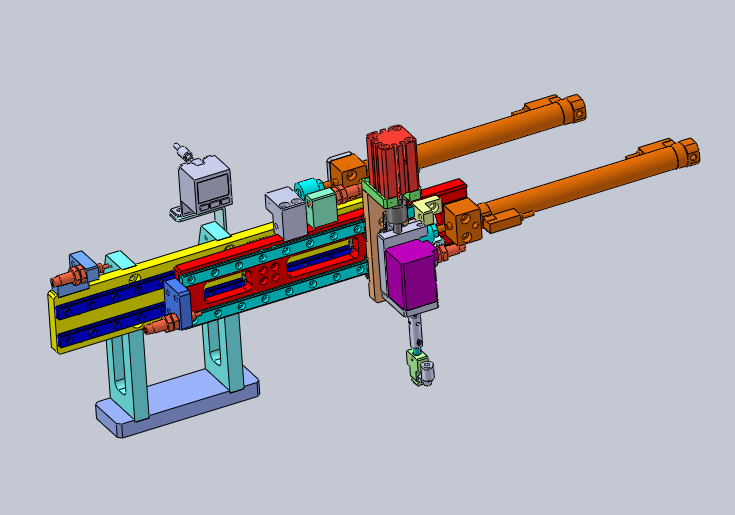Click the light blue rectangular base plate
735x515 pixels.
tap(178, 402)
